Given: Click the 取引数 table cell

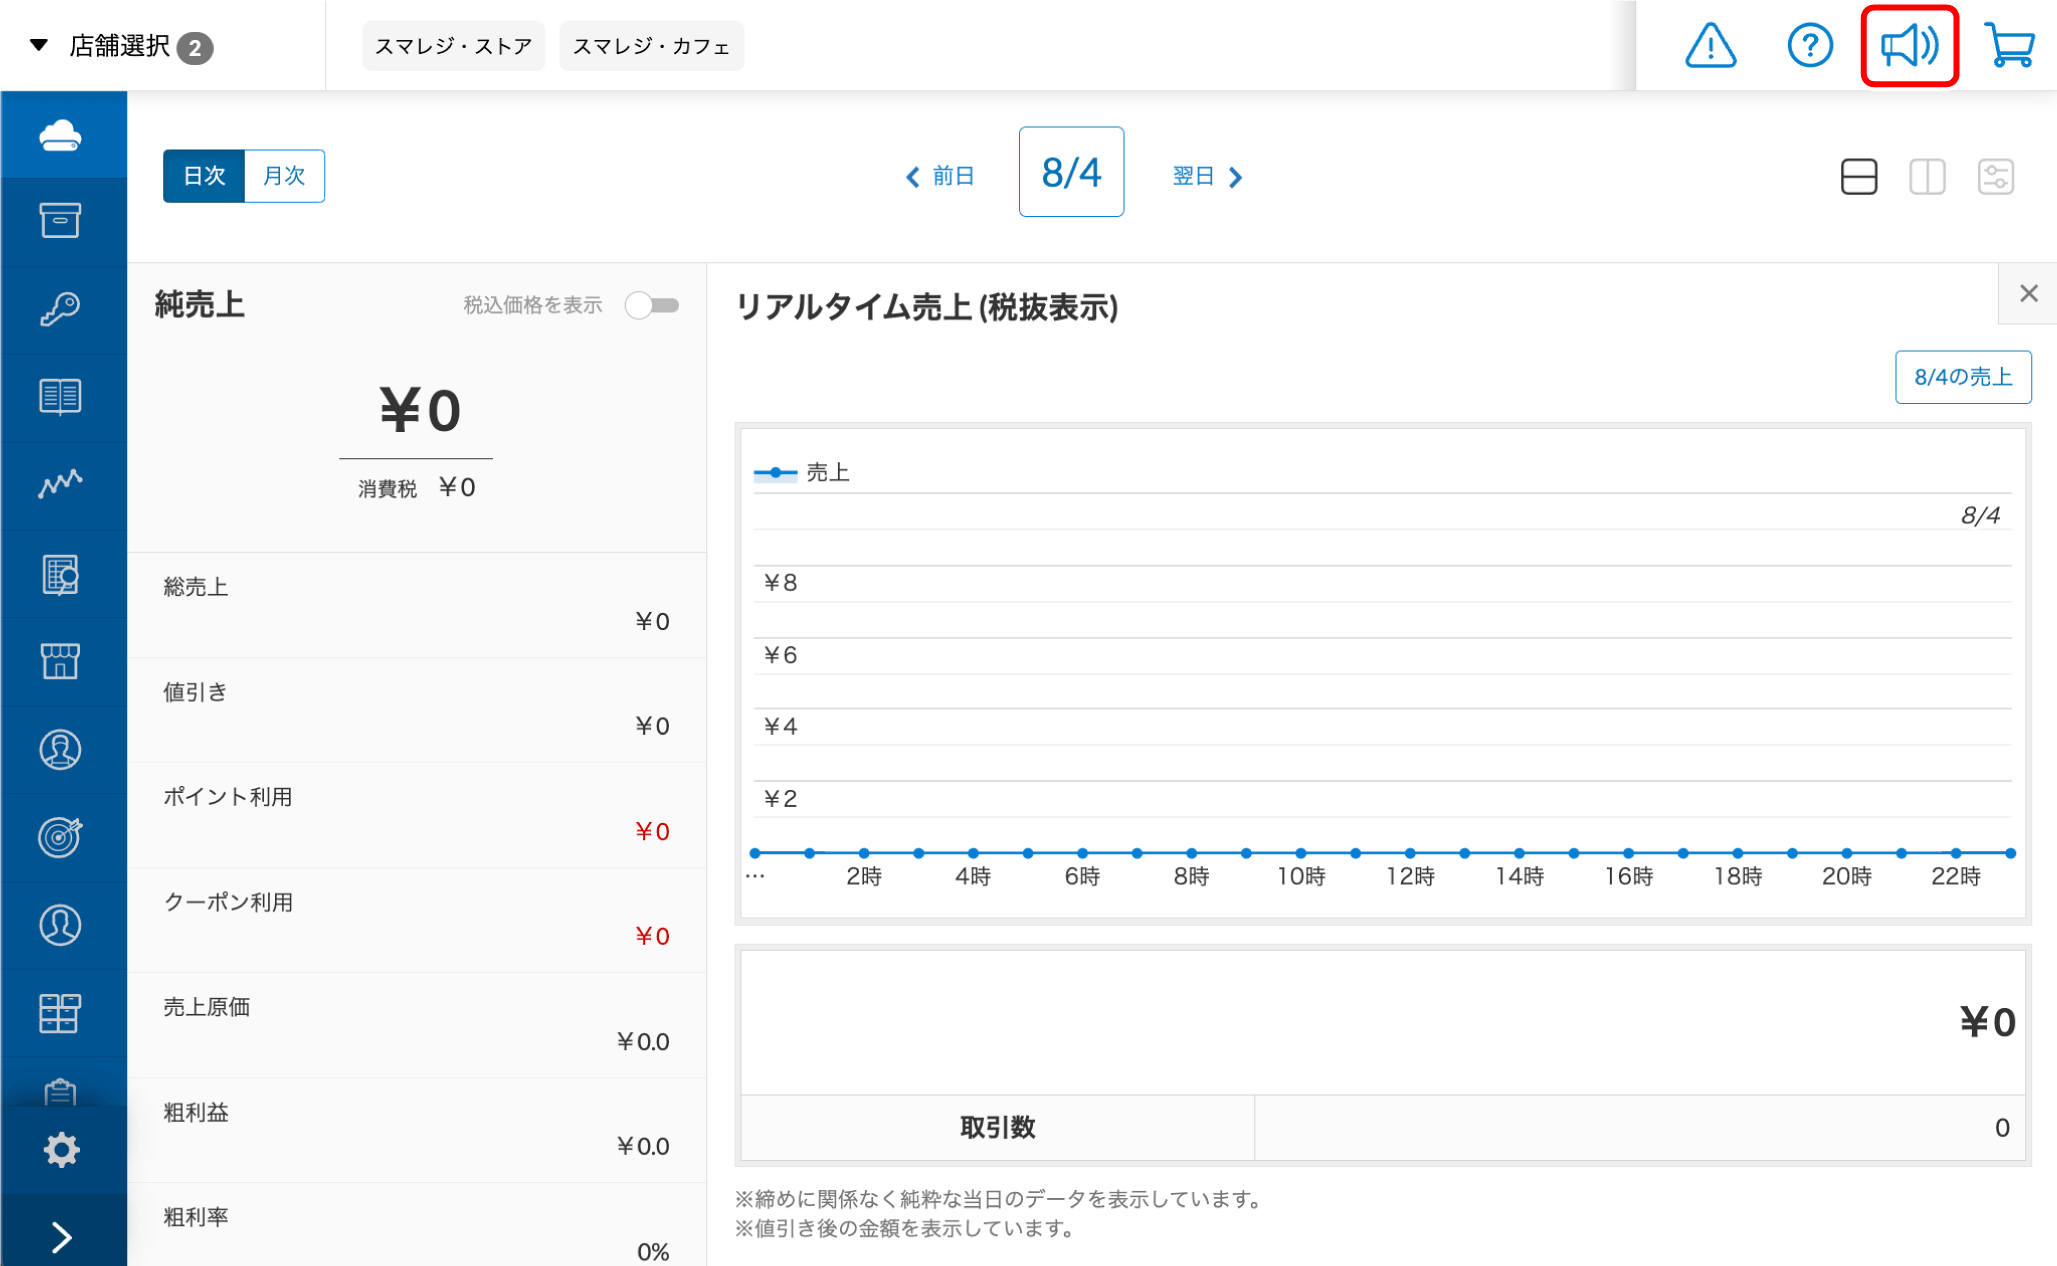Looking at the screenshot, I should [x=997, y=1128].
